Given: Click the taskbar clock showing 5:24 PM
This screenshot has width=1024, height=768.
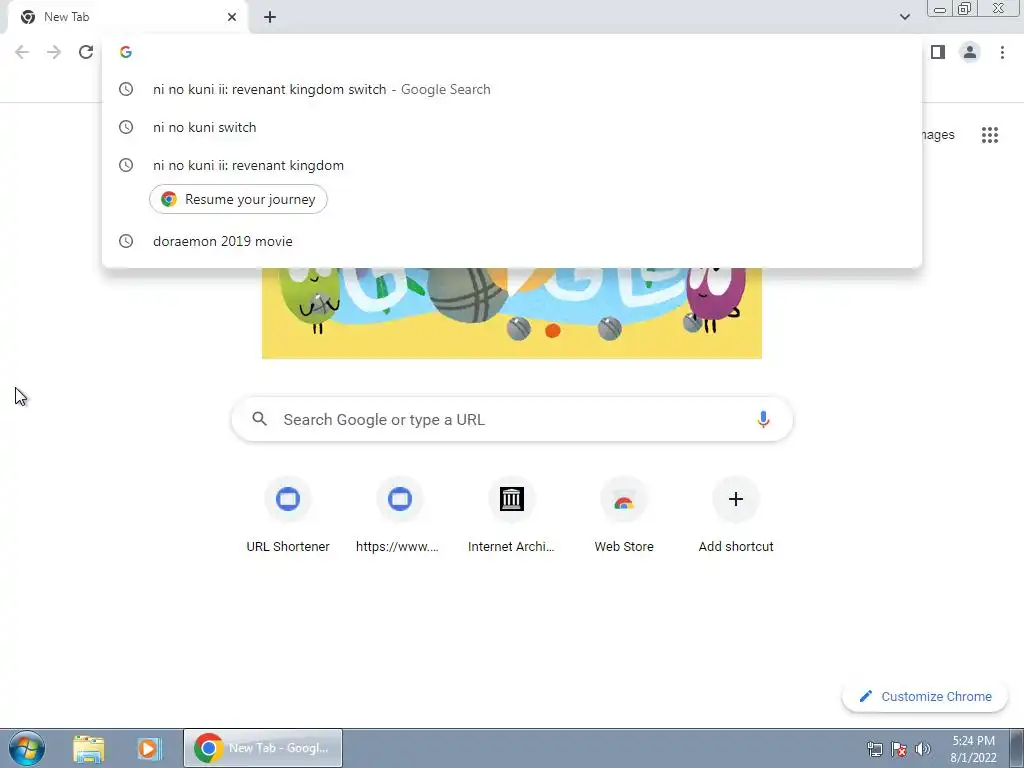Looking at the screenshot, I should pos(973,749).
